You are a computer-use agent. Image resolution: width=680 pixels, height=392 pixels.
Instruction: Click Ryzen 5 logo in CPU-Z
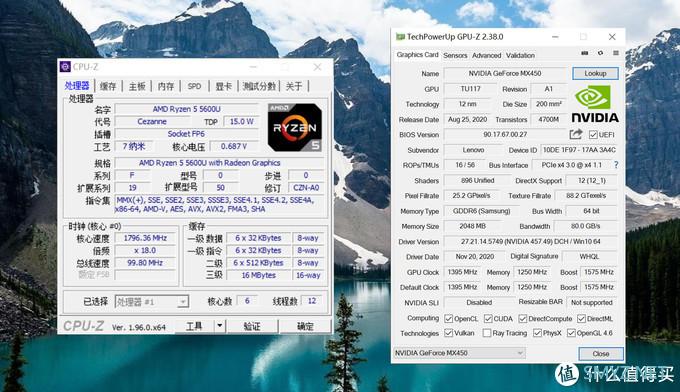(295, 127)
